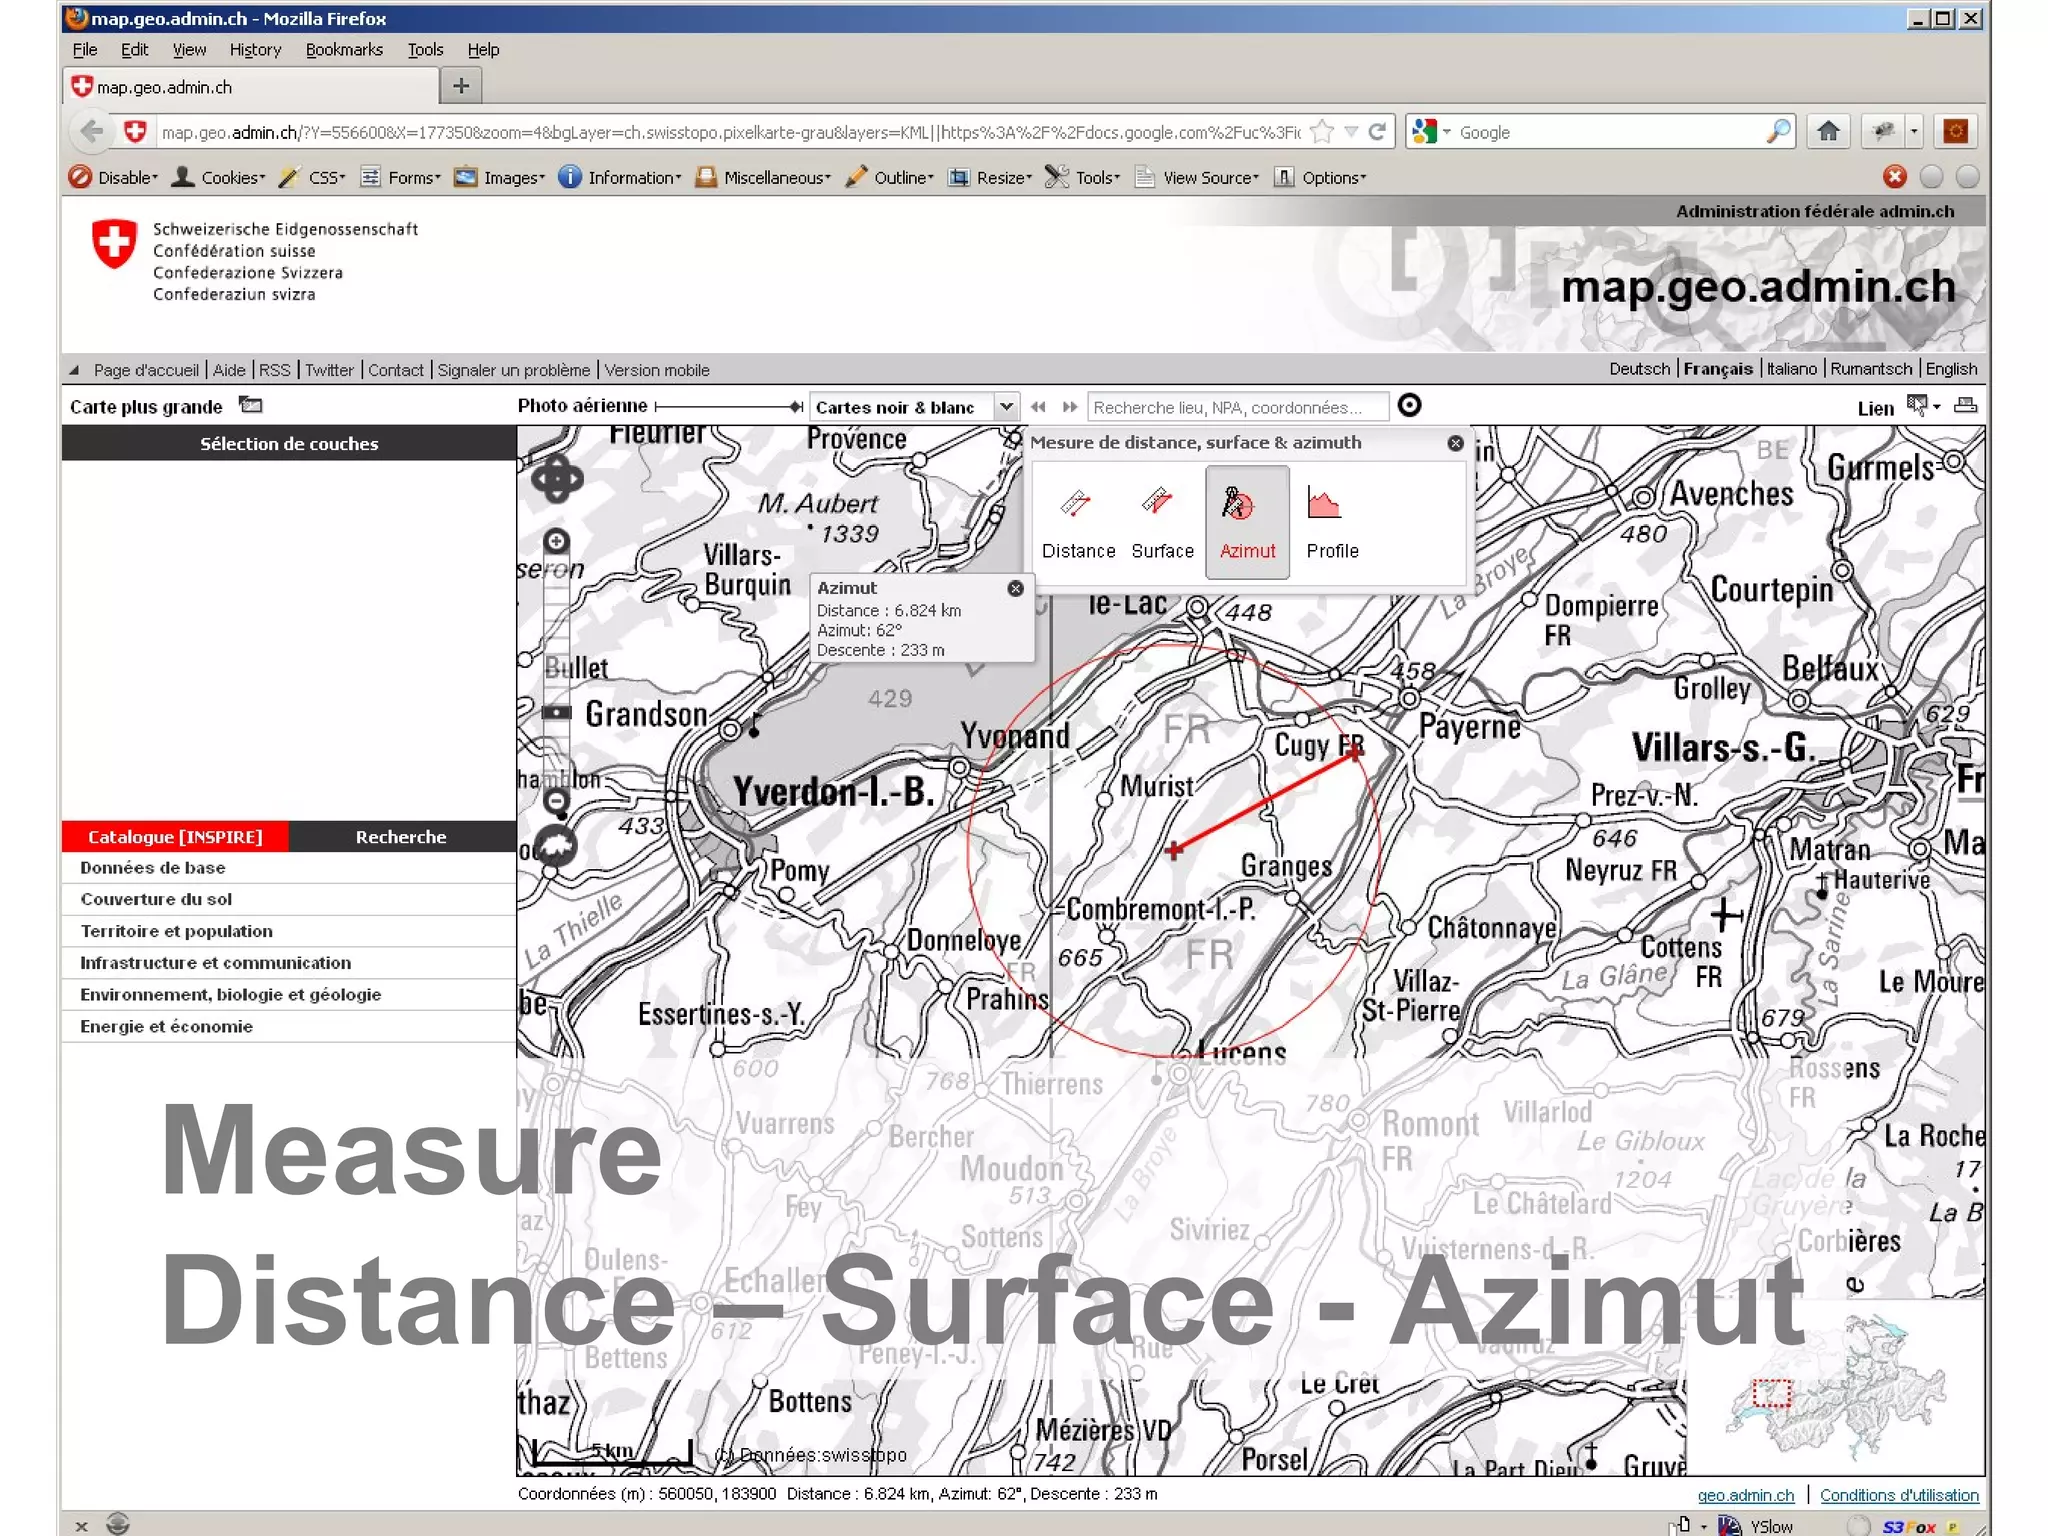The image size is (2048, 1536).
Task: Open the Aide link
Action: point(229,370)
